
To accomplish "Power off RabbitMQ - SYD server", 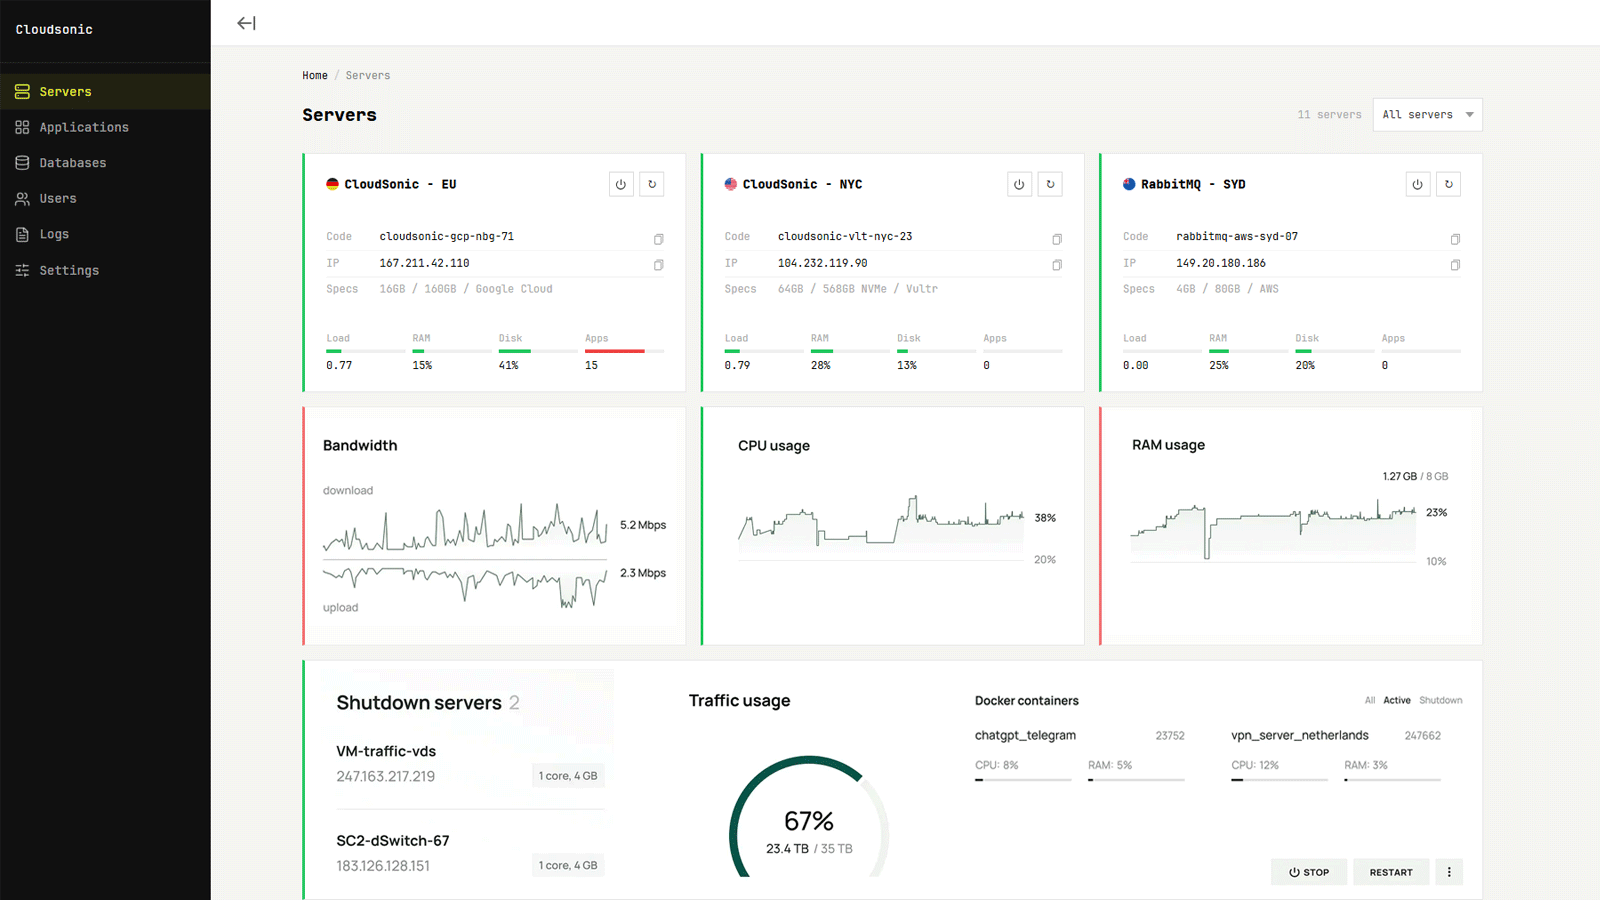I will pyautogui.click(x=1417, y=184).
